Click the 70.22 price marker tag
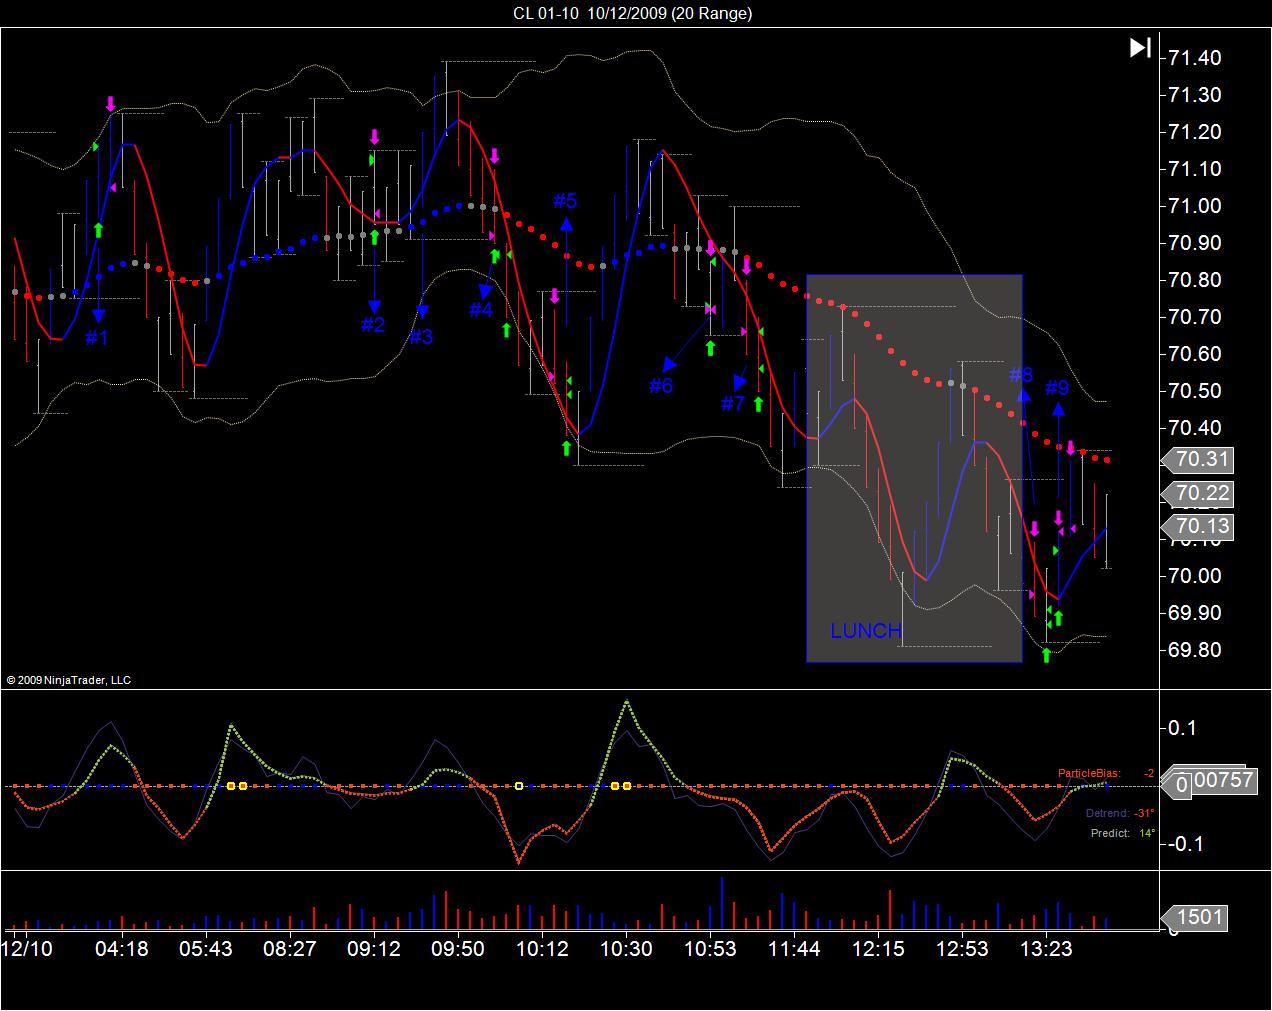Viewport: 1272px width, 1011px height. click(1197, 493)
